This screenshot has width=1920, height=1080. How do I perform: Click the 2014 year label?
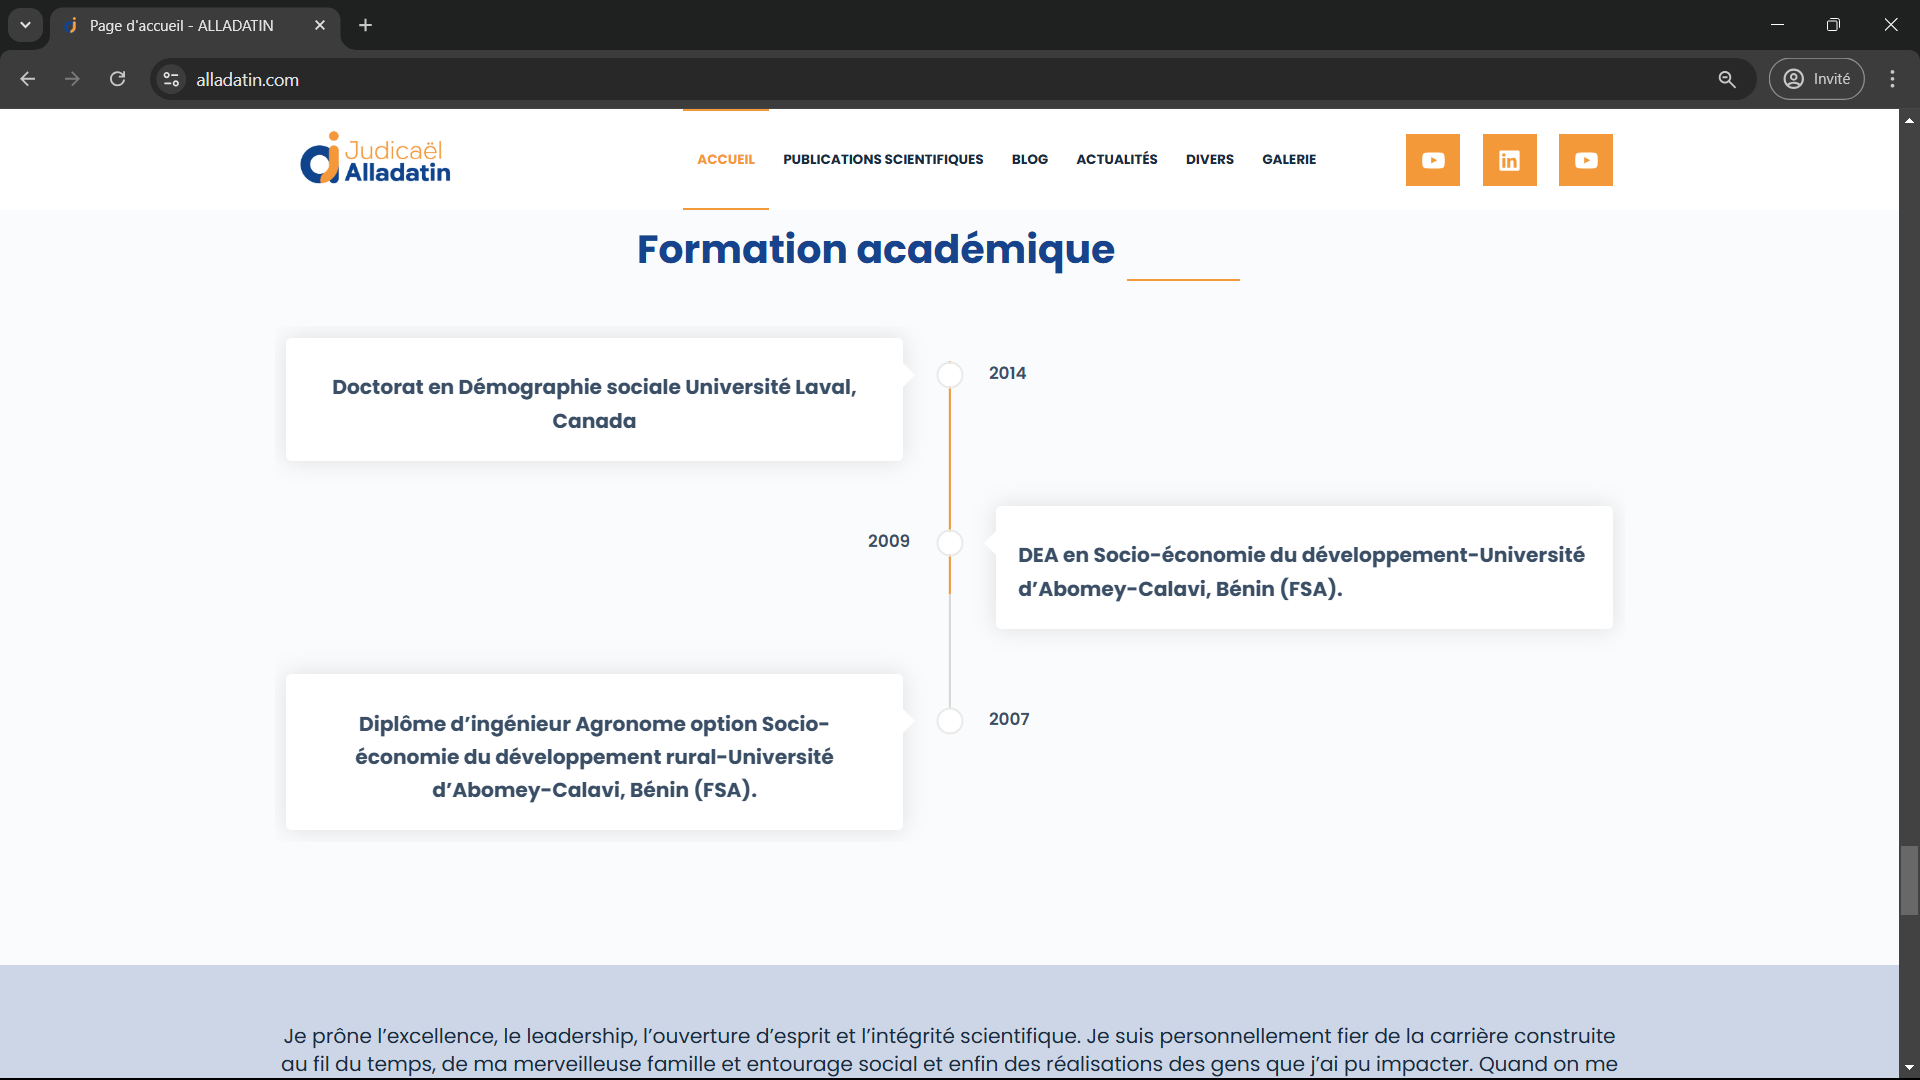point(1007,373)
